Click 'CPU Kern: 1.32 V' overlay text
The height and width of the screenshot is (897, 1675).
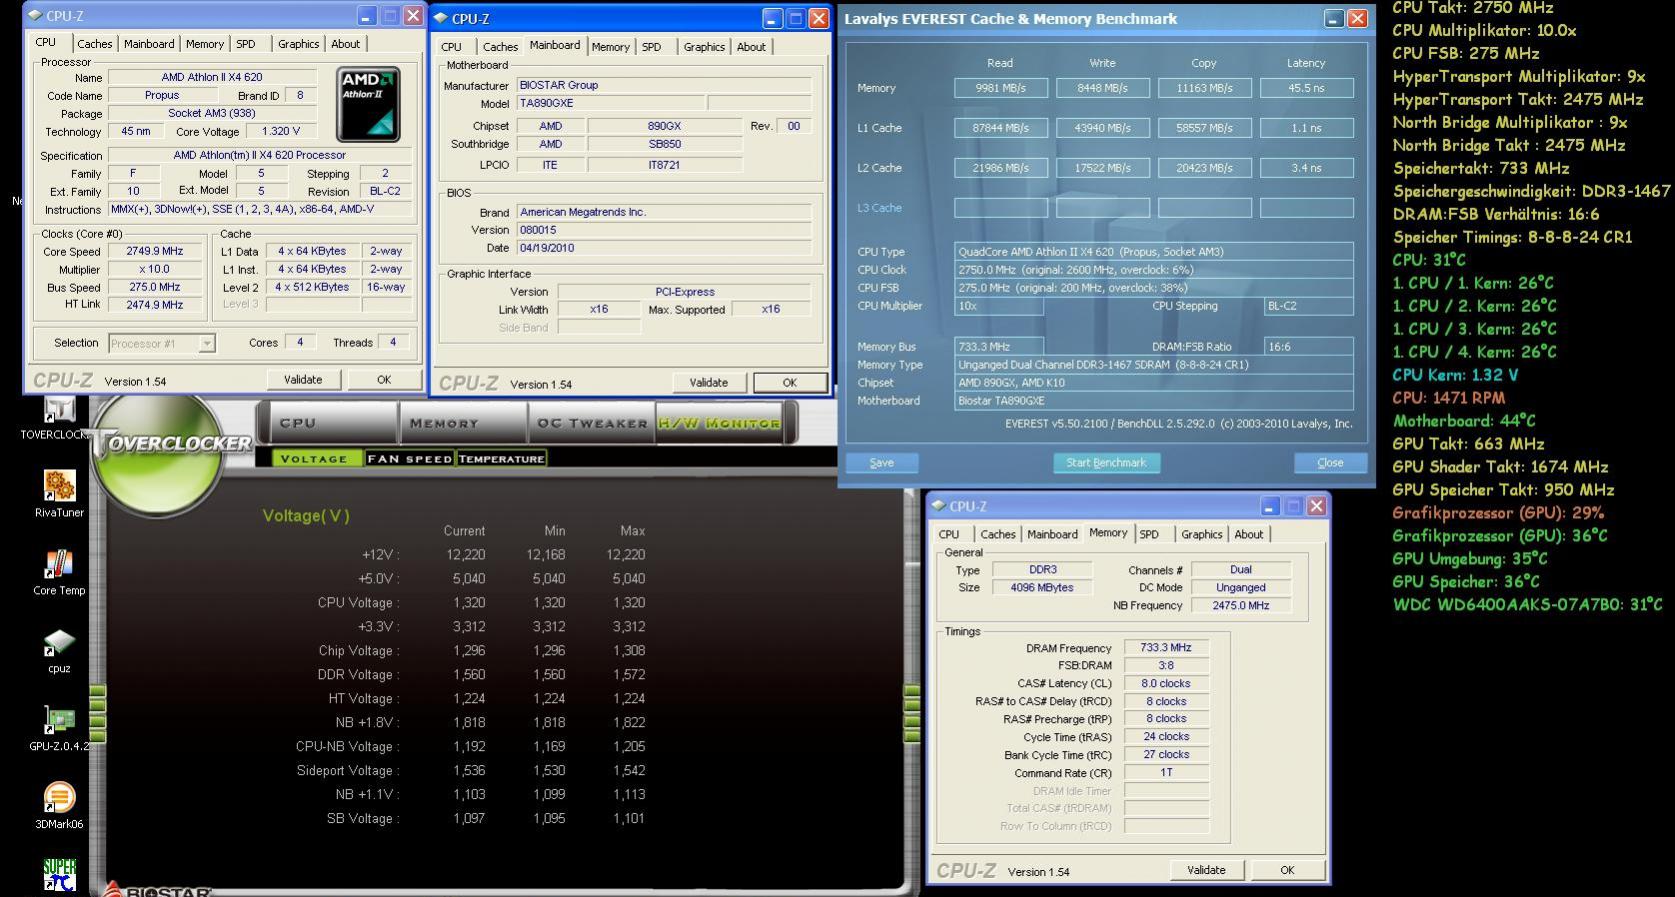(1456, 375)
